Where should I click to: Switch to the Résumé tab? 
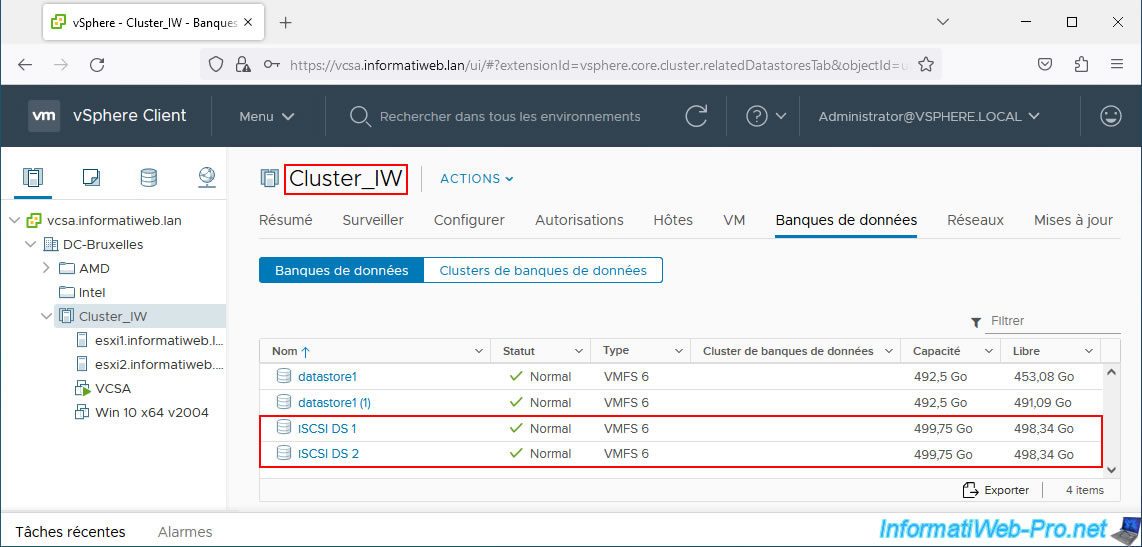(x=286, y=220)
